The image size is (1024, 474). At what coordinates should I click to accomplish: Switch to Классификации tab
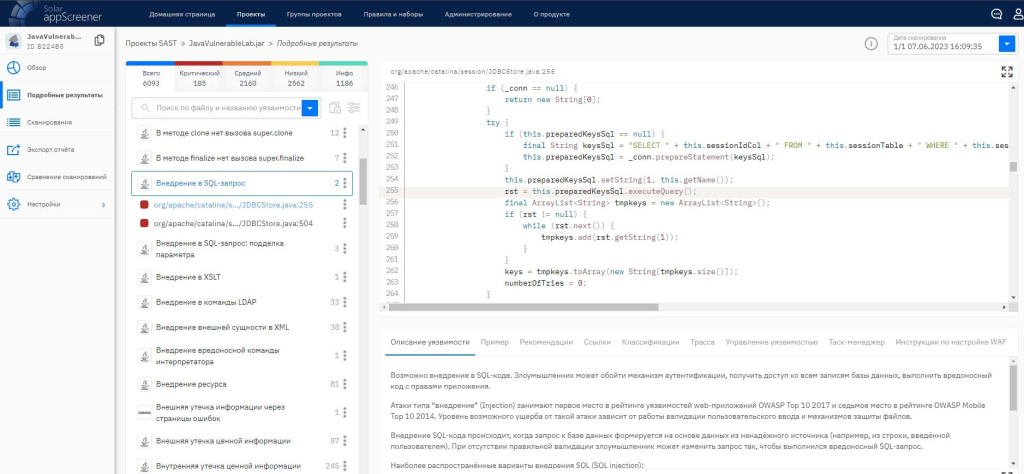[650, 342]
